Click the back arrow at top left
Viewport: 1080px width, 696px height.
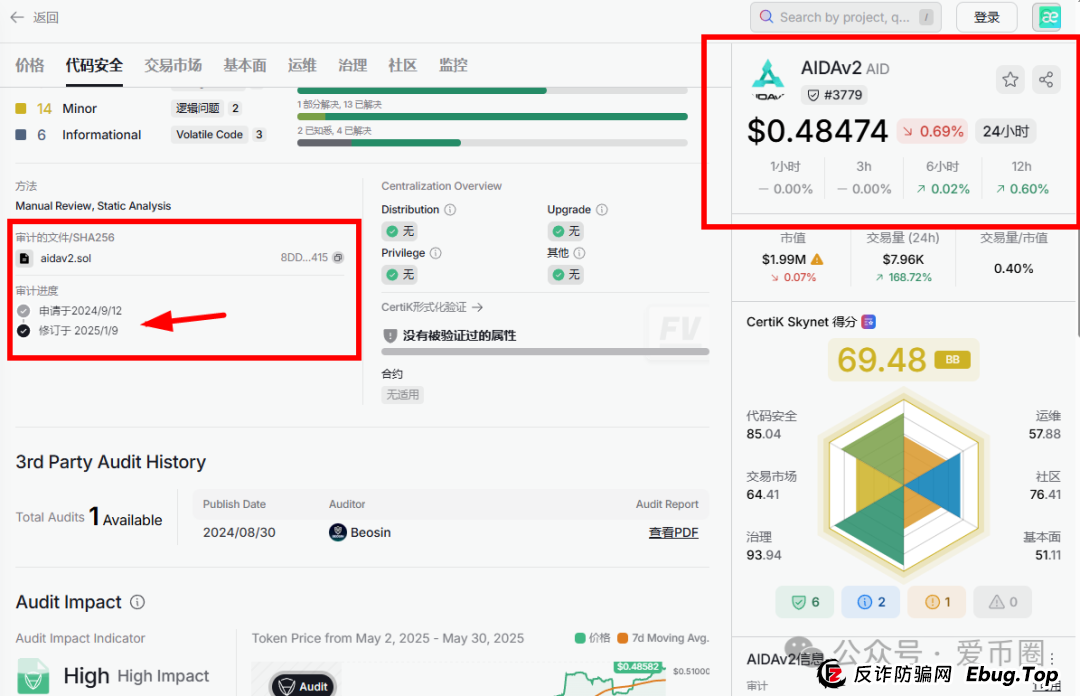(x=17, y=17)
